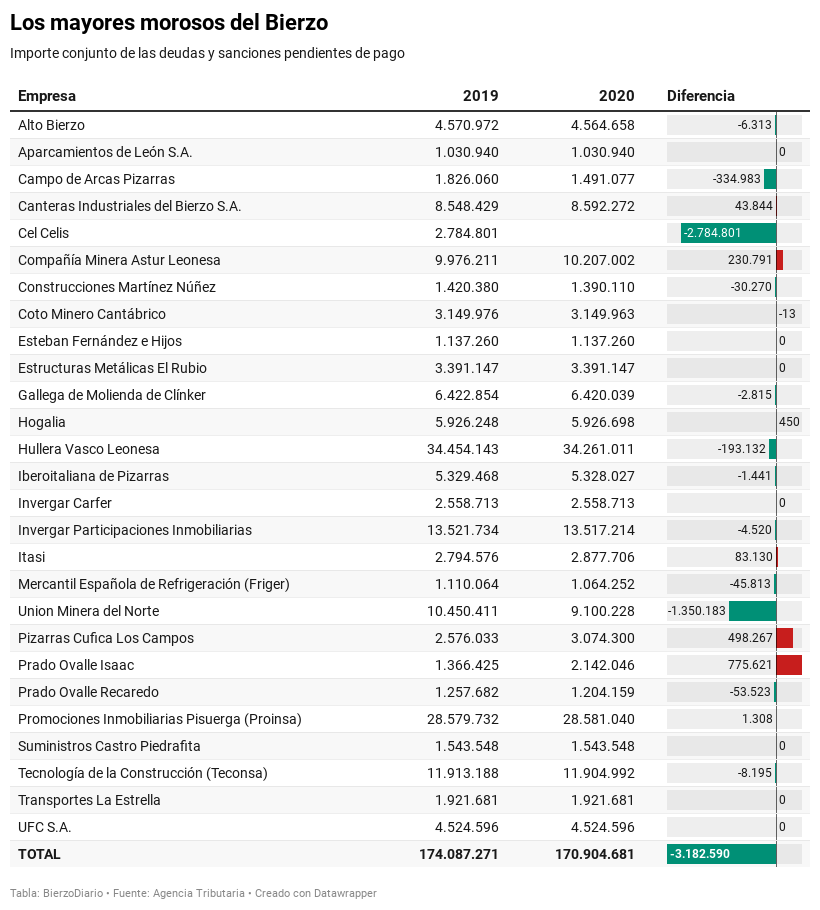
Task: Click the Diferencia column header
Action: coord(700,96)
